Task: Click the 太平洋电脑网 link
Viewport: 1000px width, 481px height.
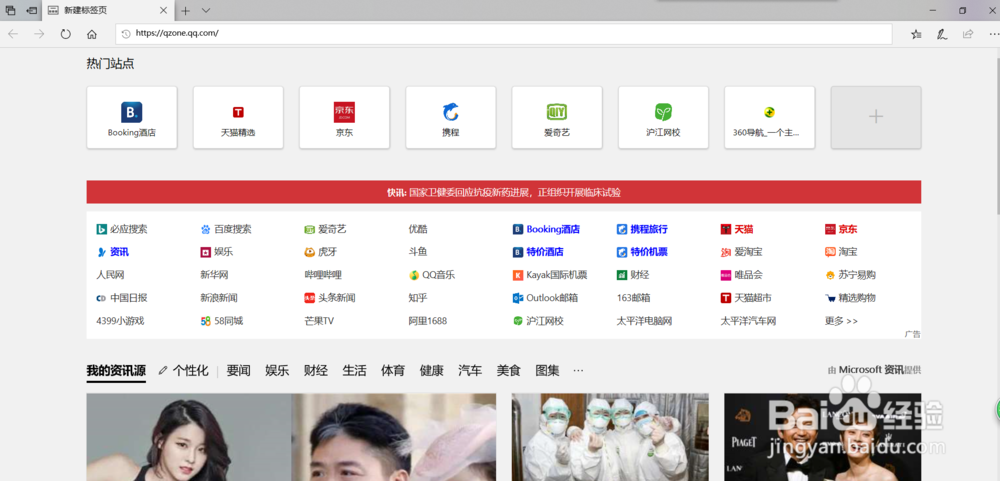Action: 644,321
